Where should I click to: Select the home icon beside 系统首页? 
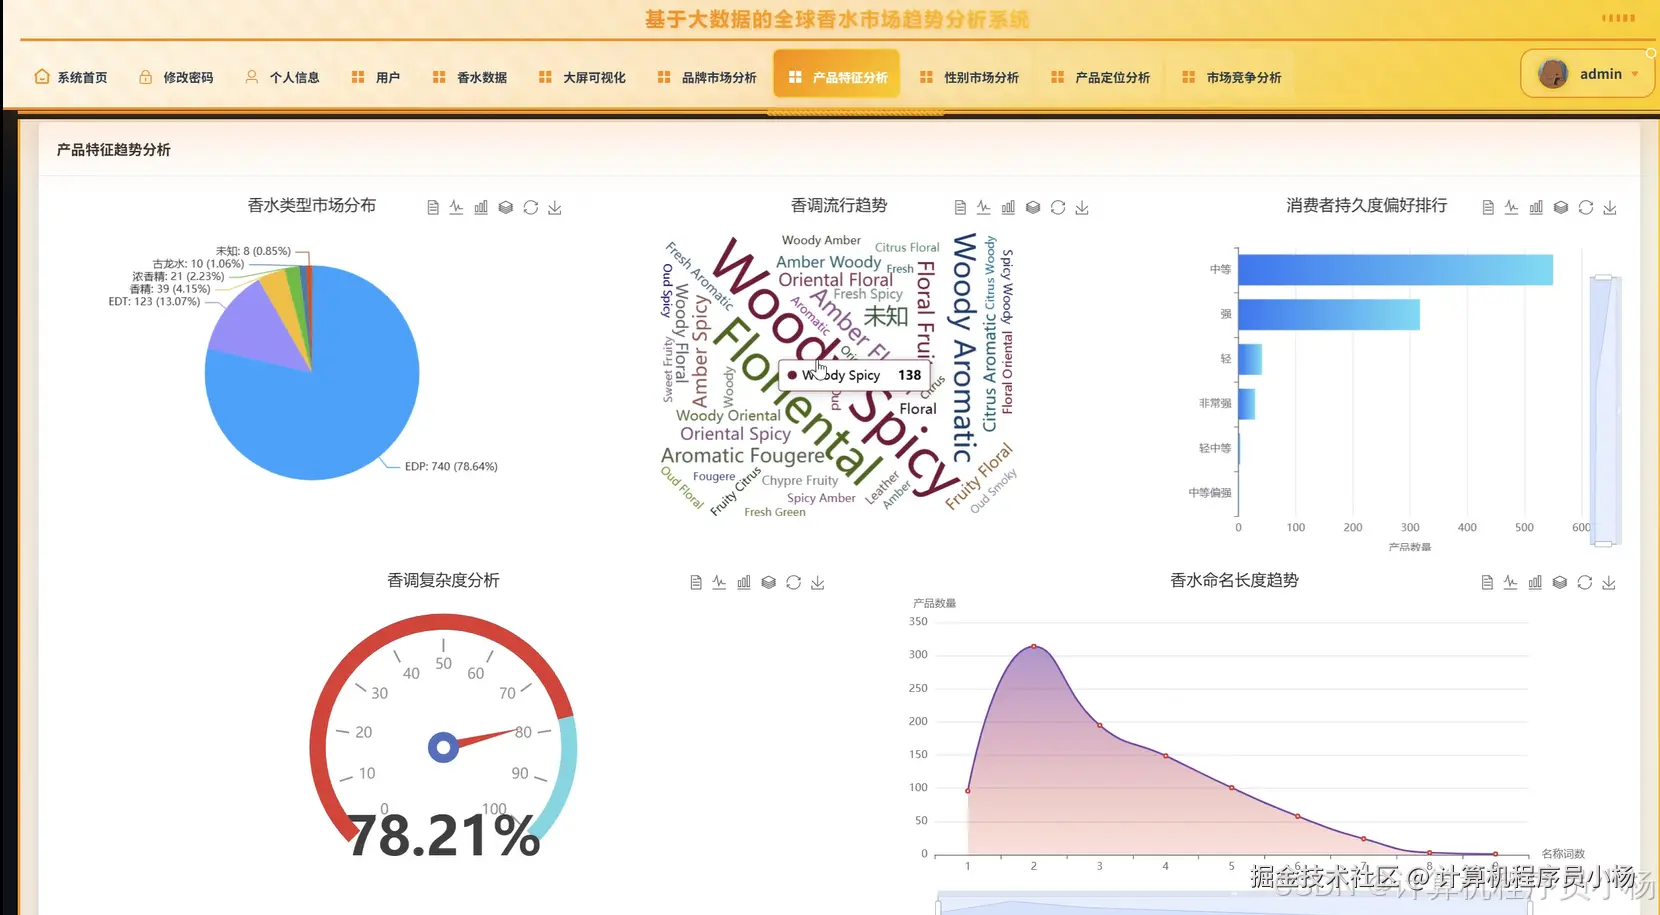pyautogui.click(x=41, y=76)
